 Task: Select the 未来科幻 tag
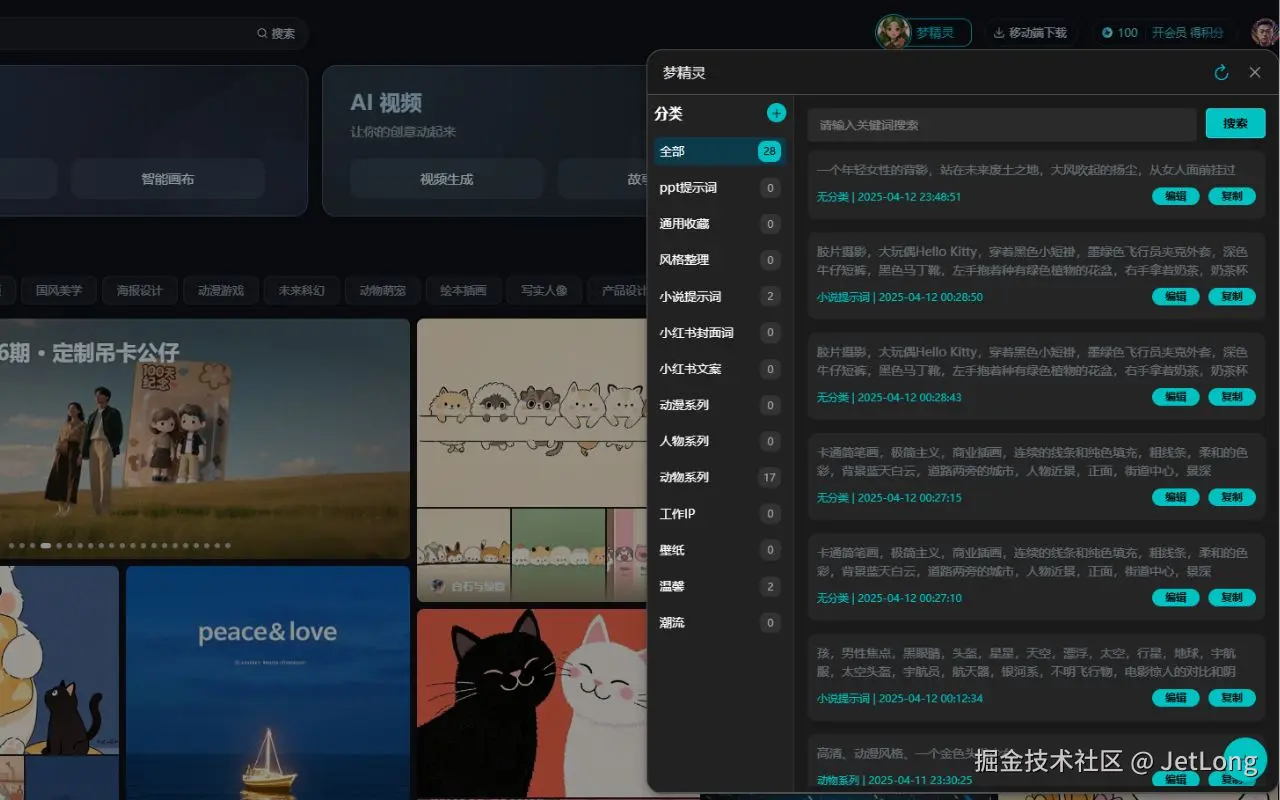pos(302,291)
